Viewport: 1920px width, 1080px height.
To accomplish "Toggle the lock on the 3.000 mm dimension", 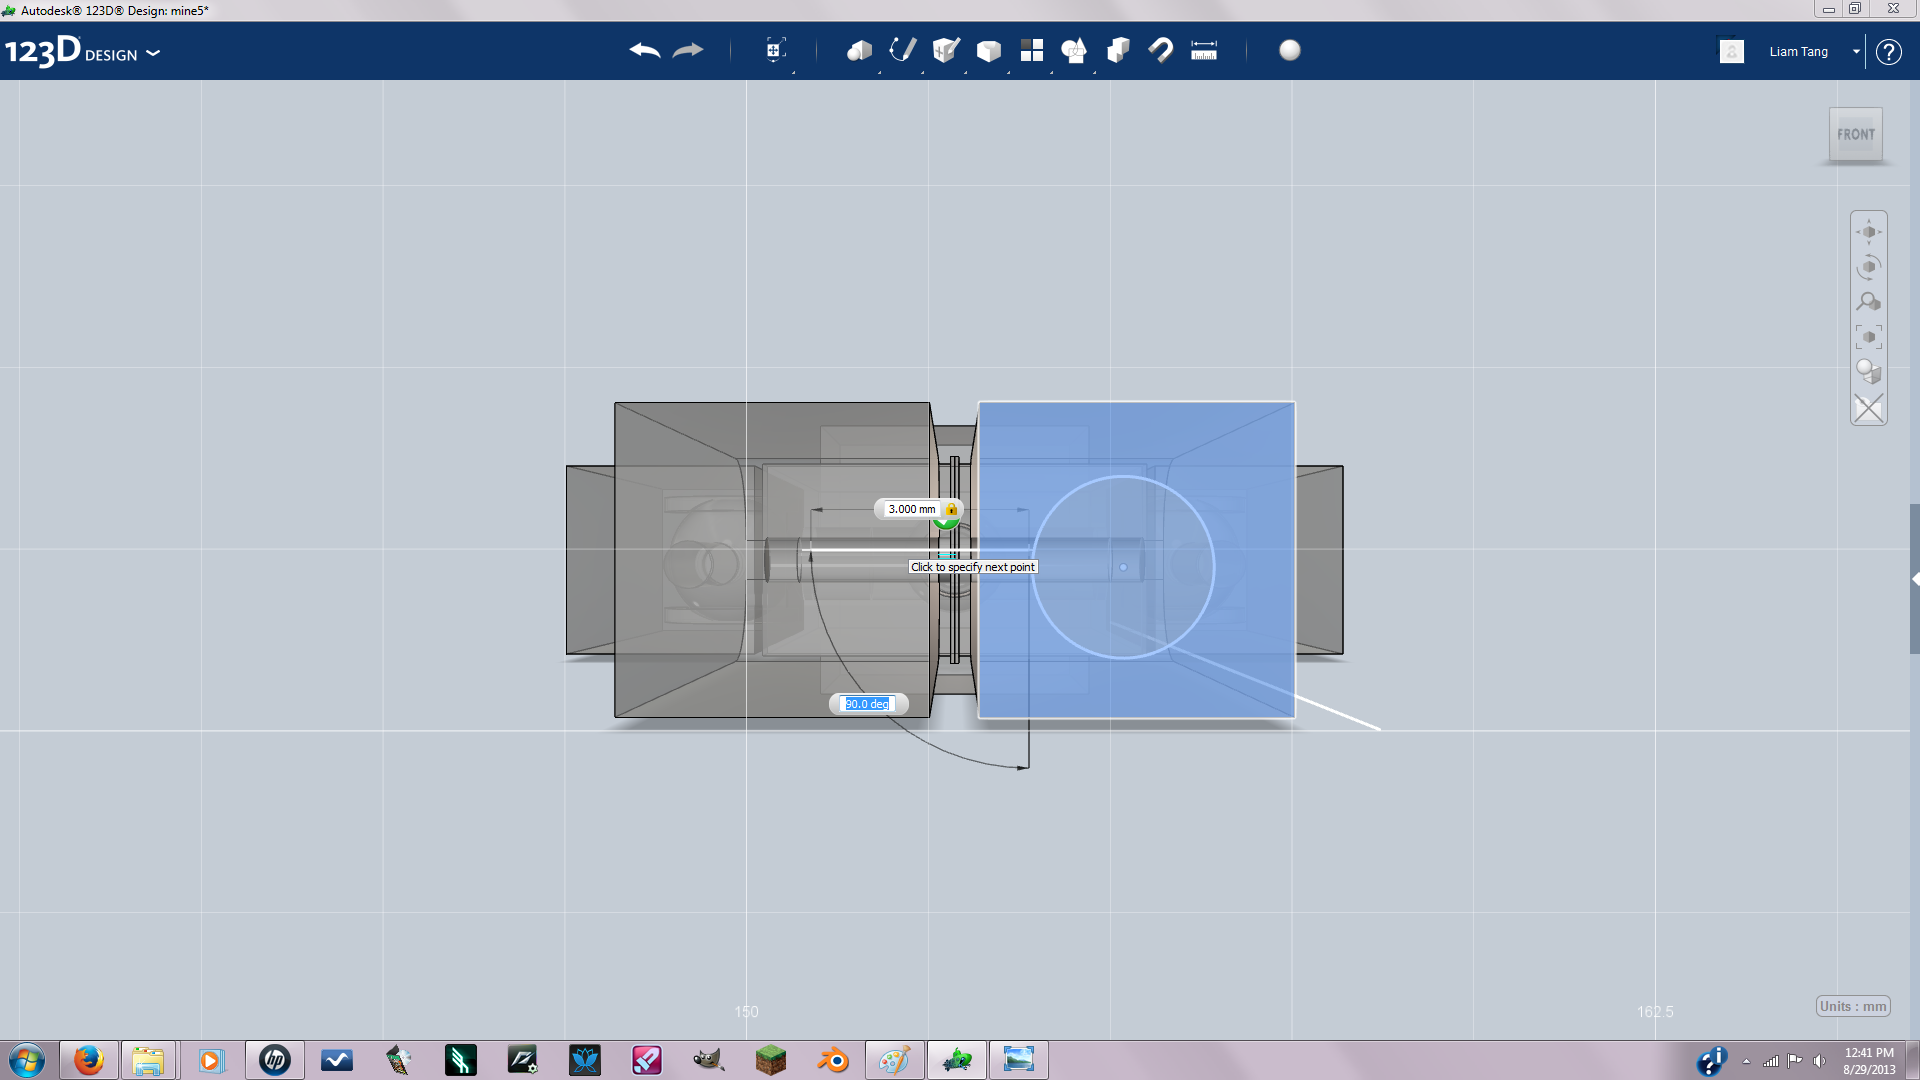I will (x=952, y=509).
